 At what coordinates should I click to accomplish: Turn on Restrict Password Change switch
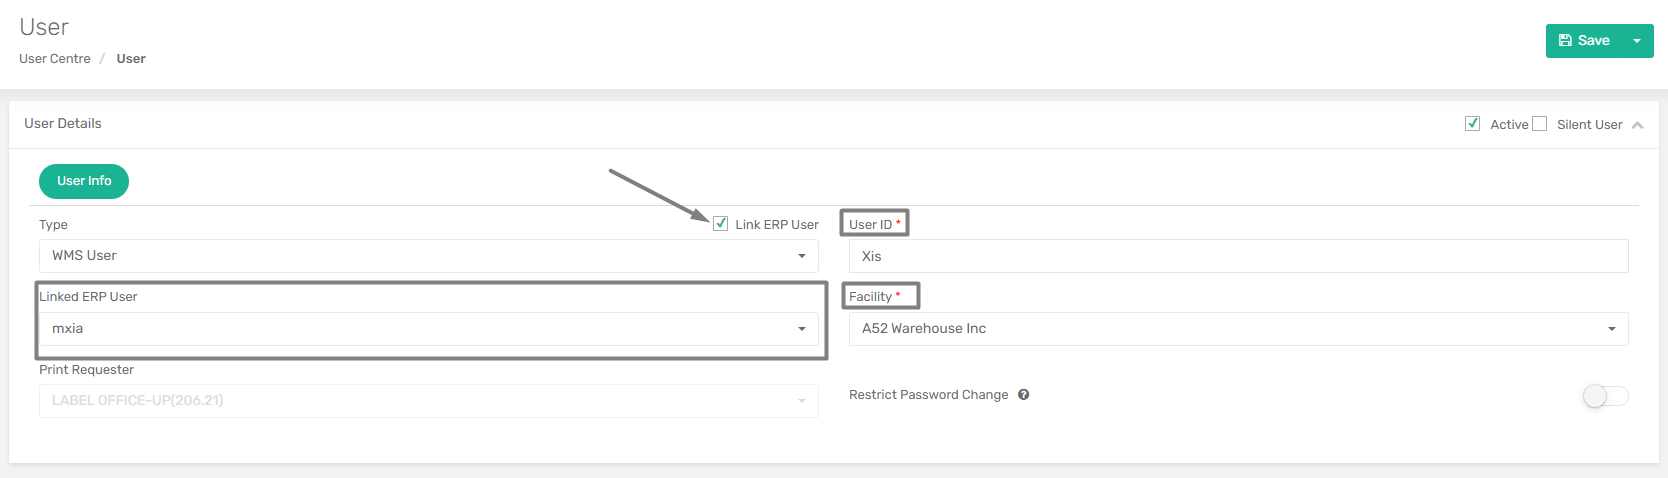(1605, 396)
